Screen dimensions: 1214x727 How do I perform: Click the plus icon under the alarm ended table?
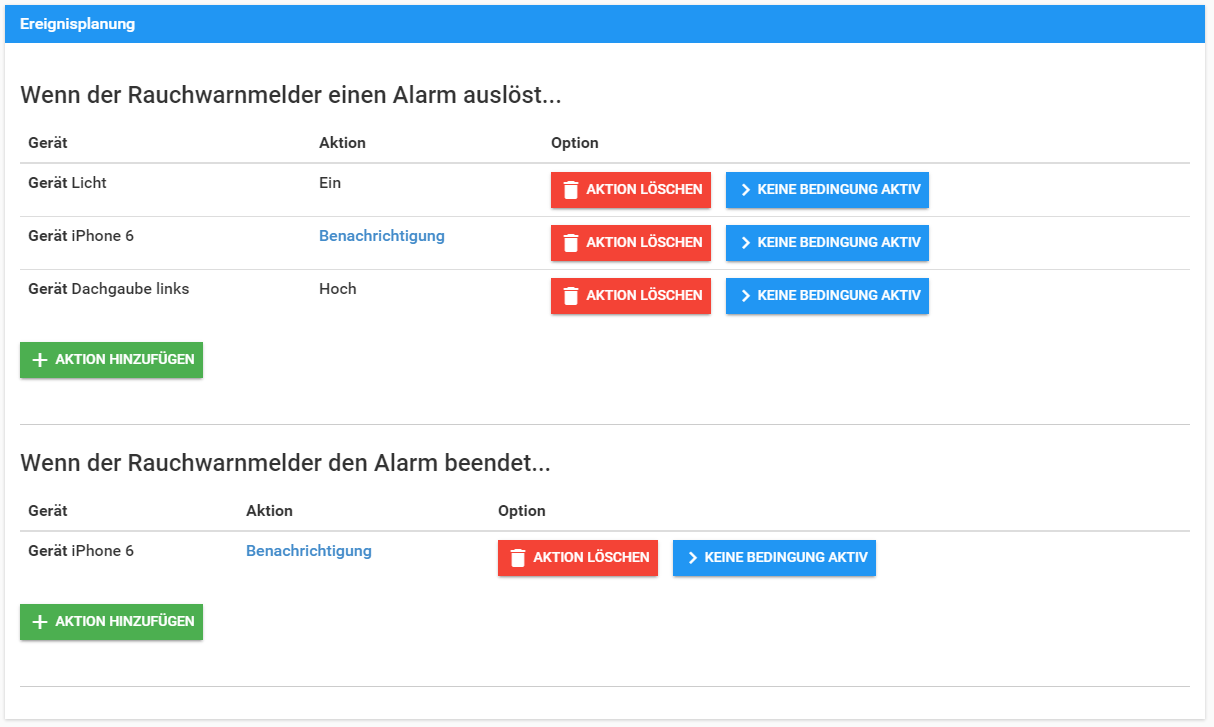pos(40,622)
